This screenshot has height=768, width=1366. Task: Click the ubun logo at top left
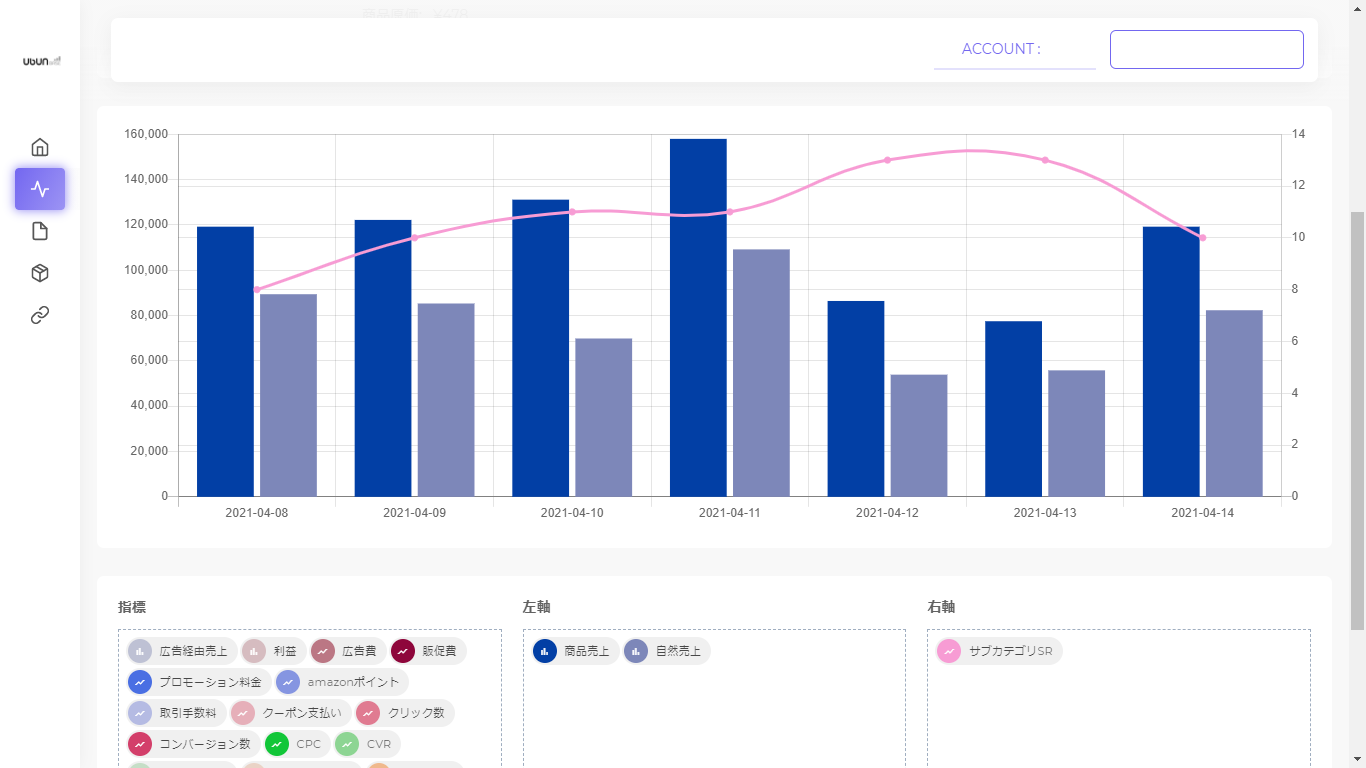pos(42,61)
